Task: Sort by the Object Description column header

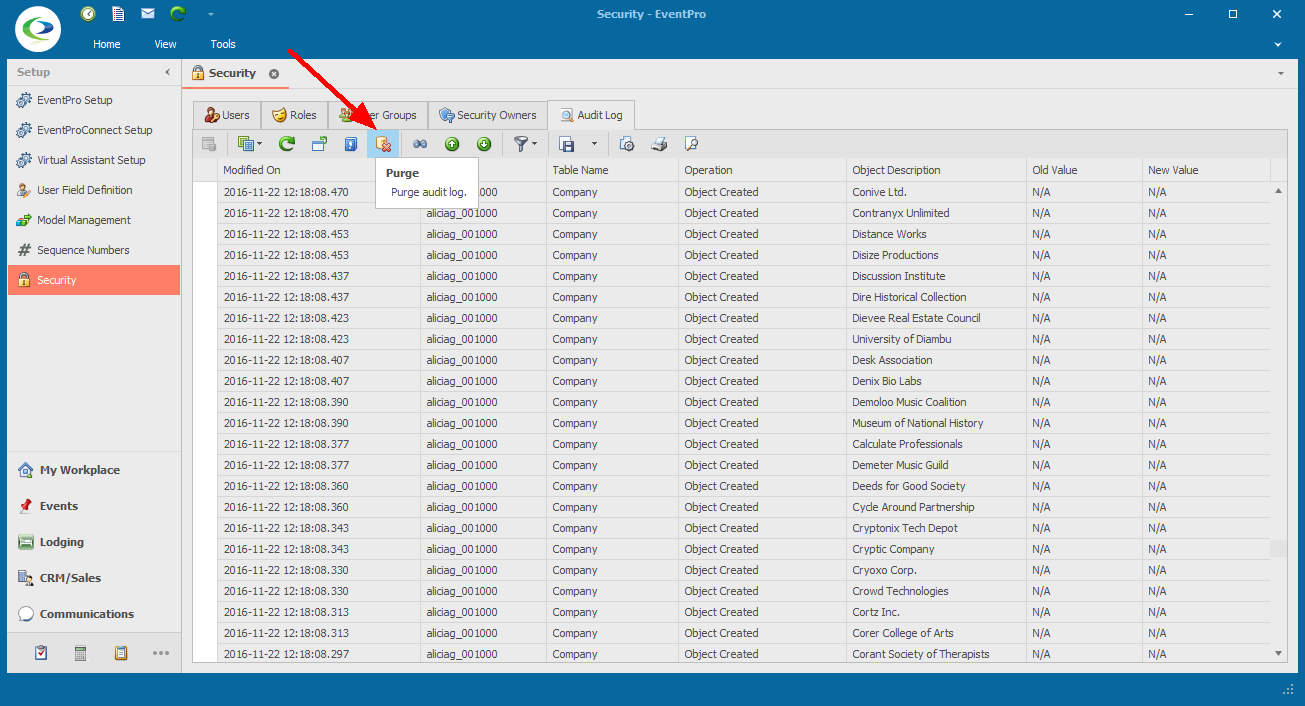Action: (937, 170)
